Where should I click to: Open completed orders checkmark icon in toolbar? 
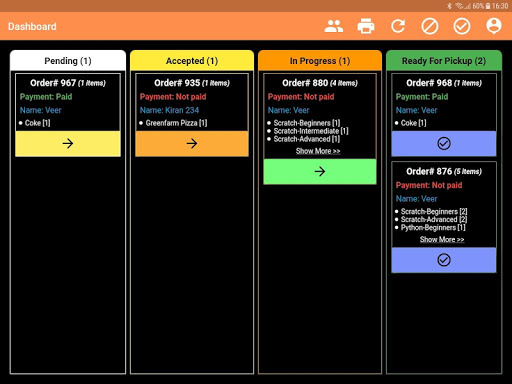462,26
